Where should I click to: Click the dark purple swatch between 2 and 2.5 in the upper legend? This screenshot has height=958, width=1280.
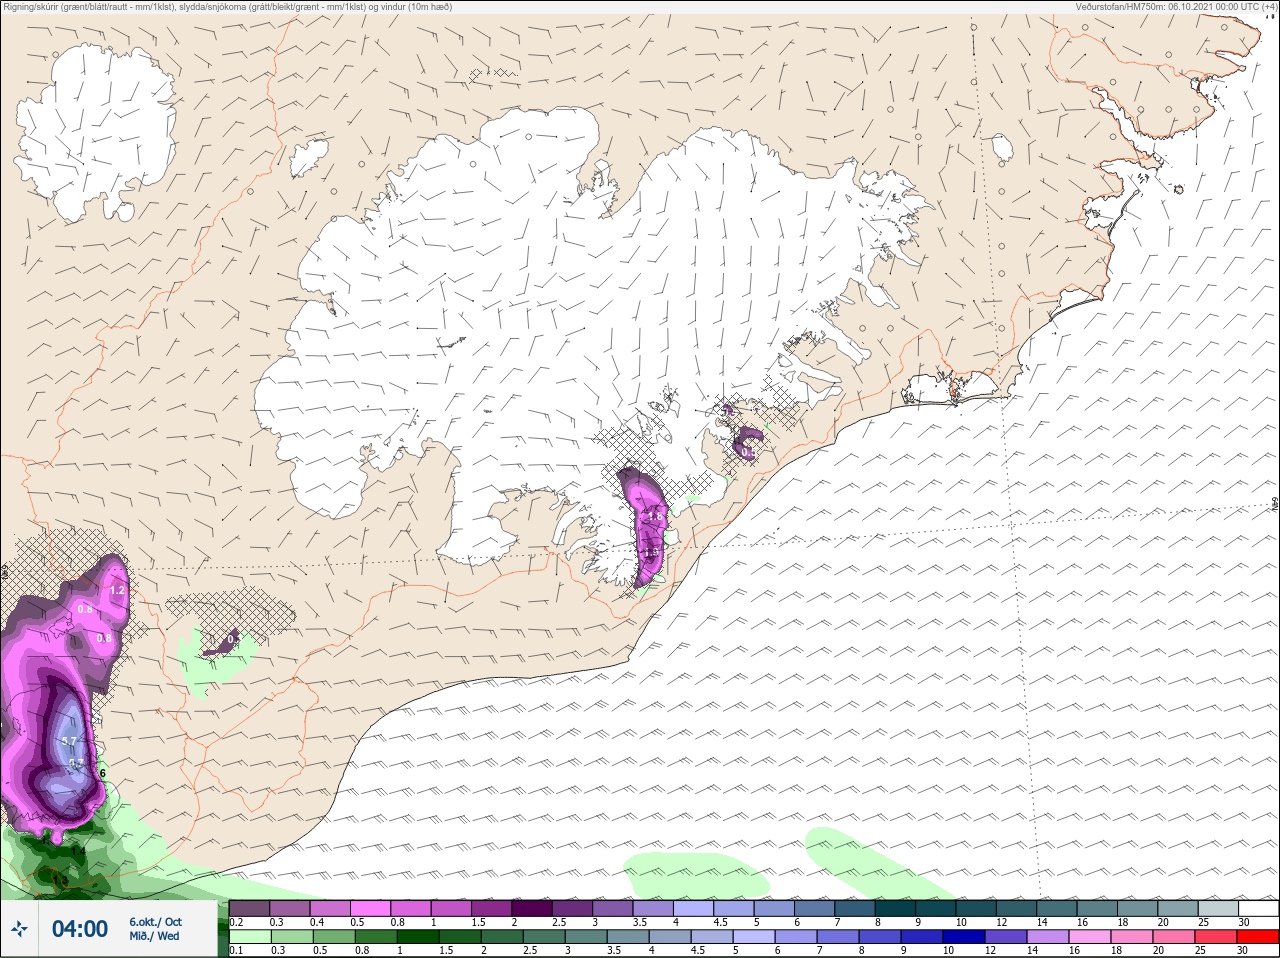click(532, 908)
